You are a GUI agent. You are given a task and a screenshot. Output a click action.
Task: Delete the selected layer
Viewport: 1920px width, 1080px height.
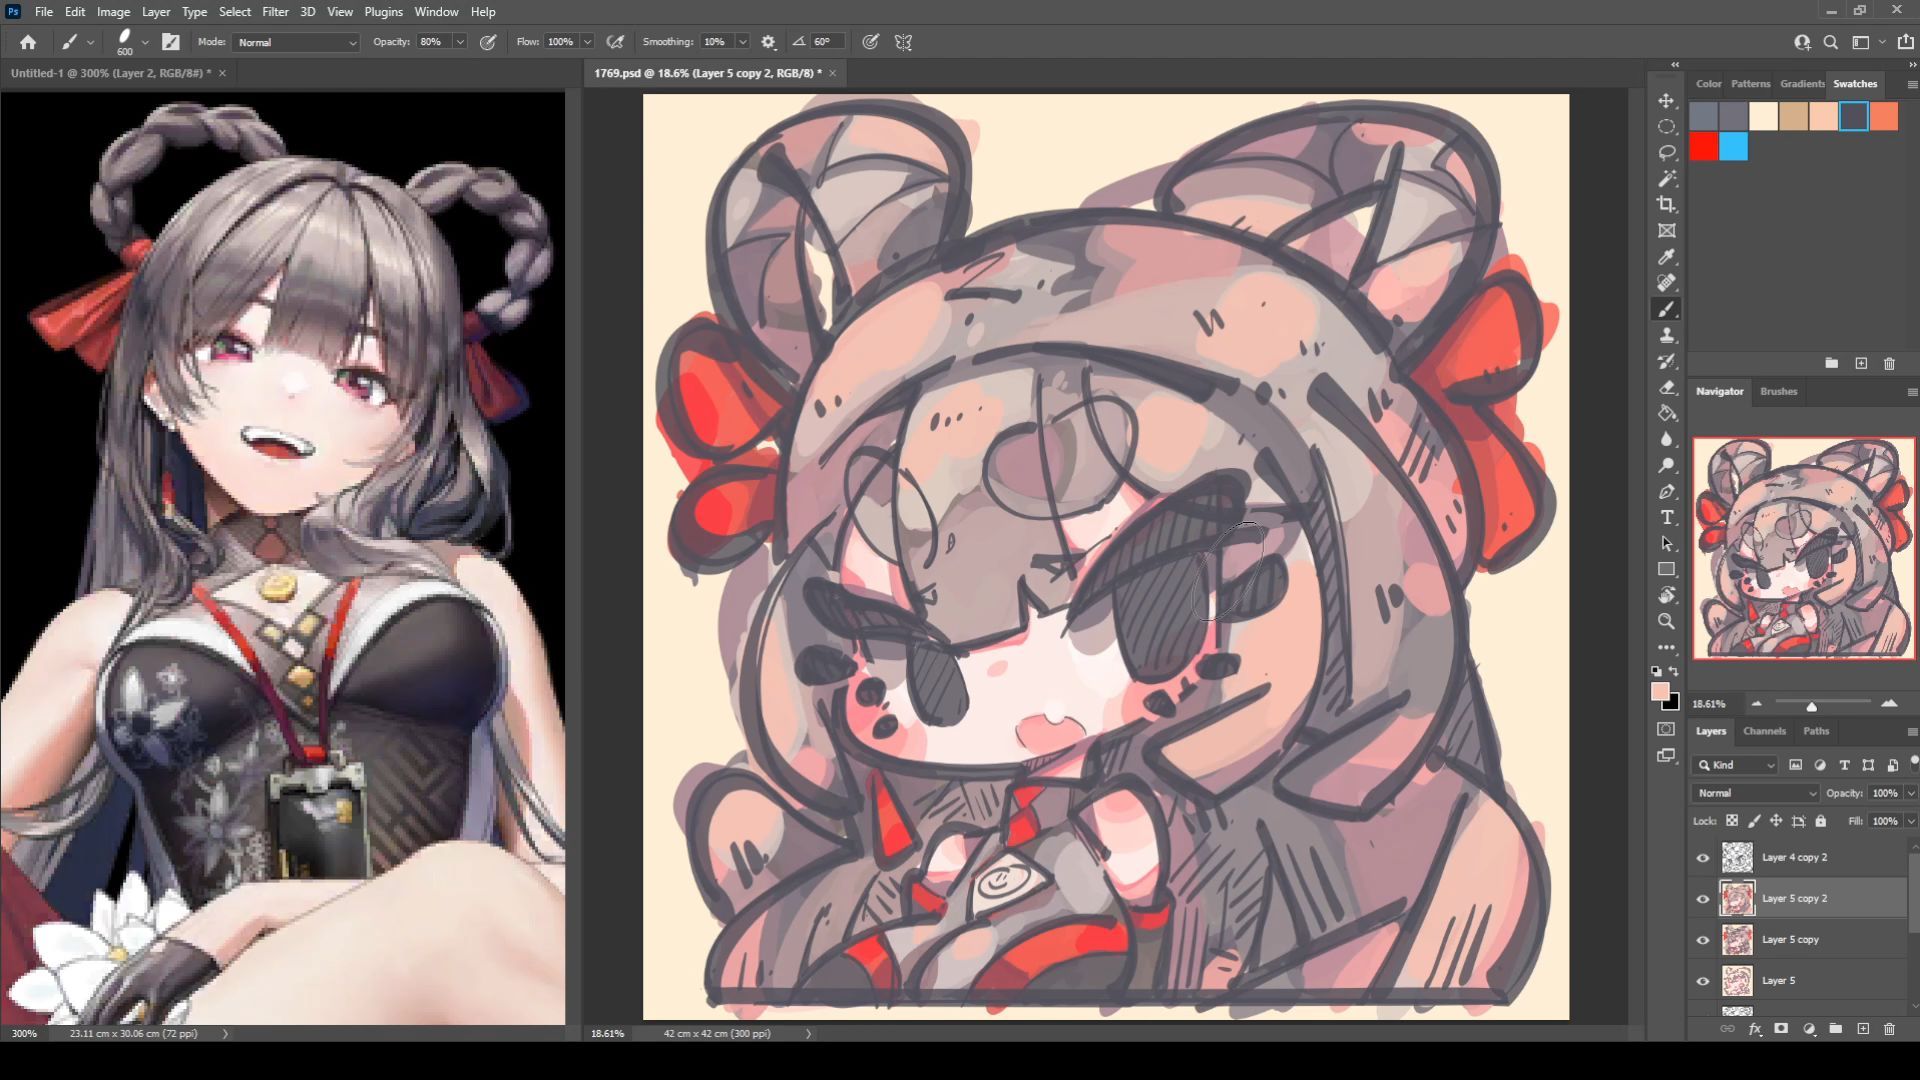1889,1028
